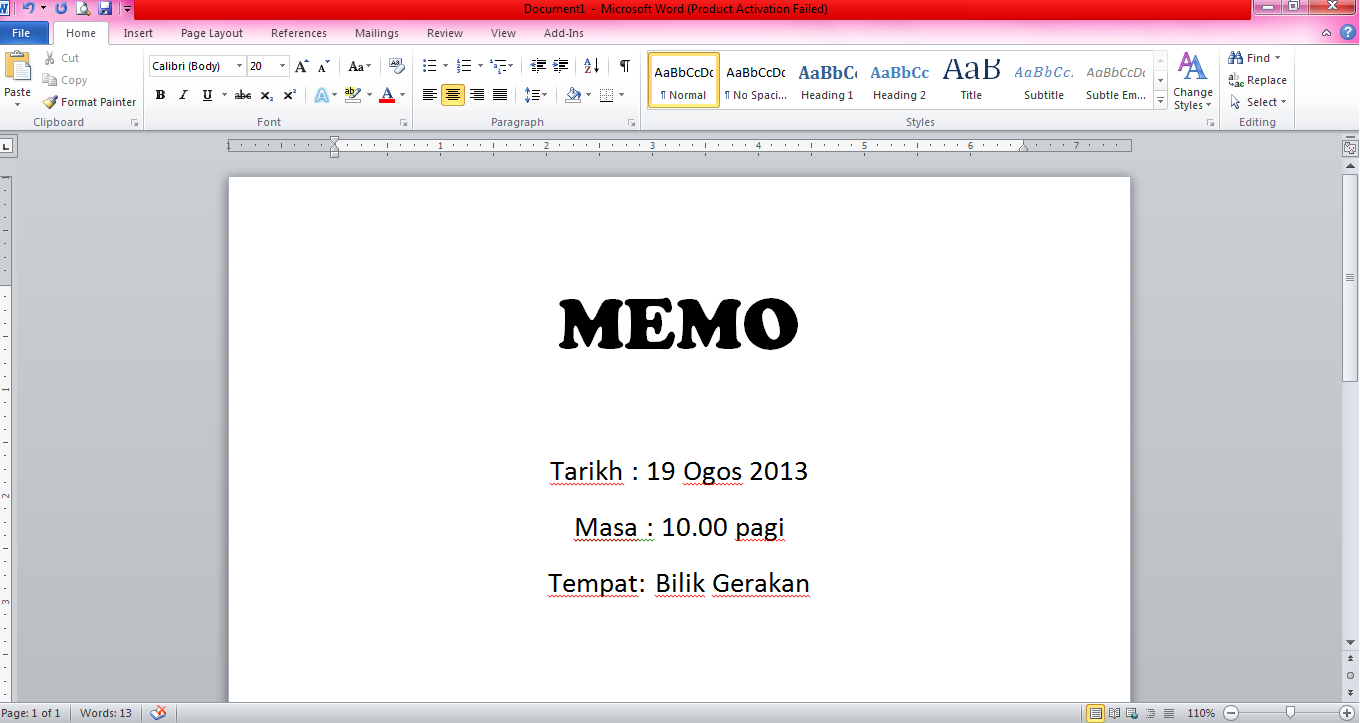Apply the No Spacing style
Image resolution: width=1360 pixels, height=723 pixels.
tap(755, 80)
